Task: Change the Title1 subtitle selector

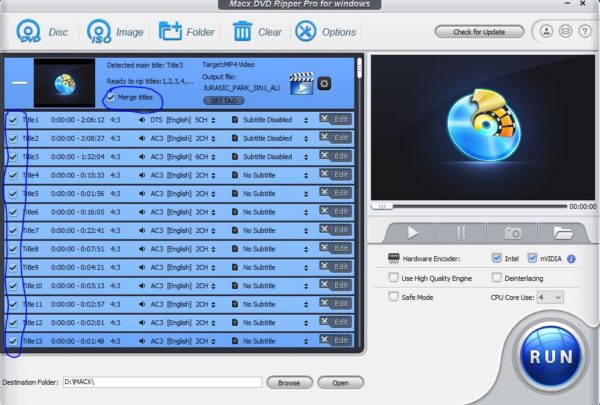Action: [270, 119]
